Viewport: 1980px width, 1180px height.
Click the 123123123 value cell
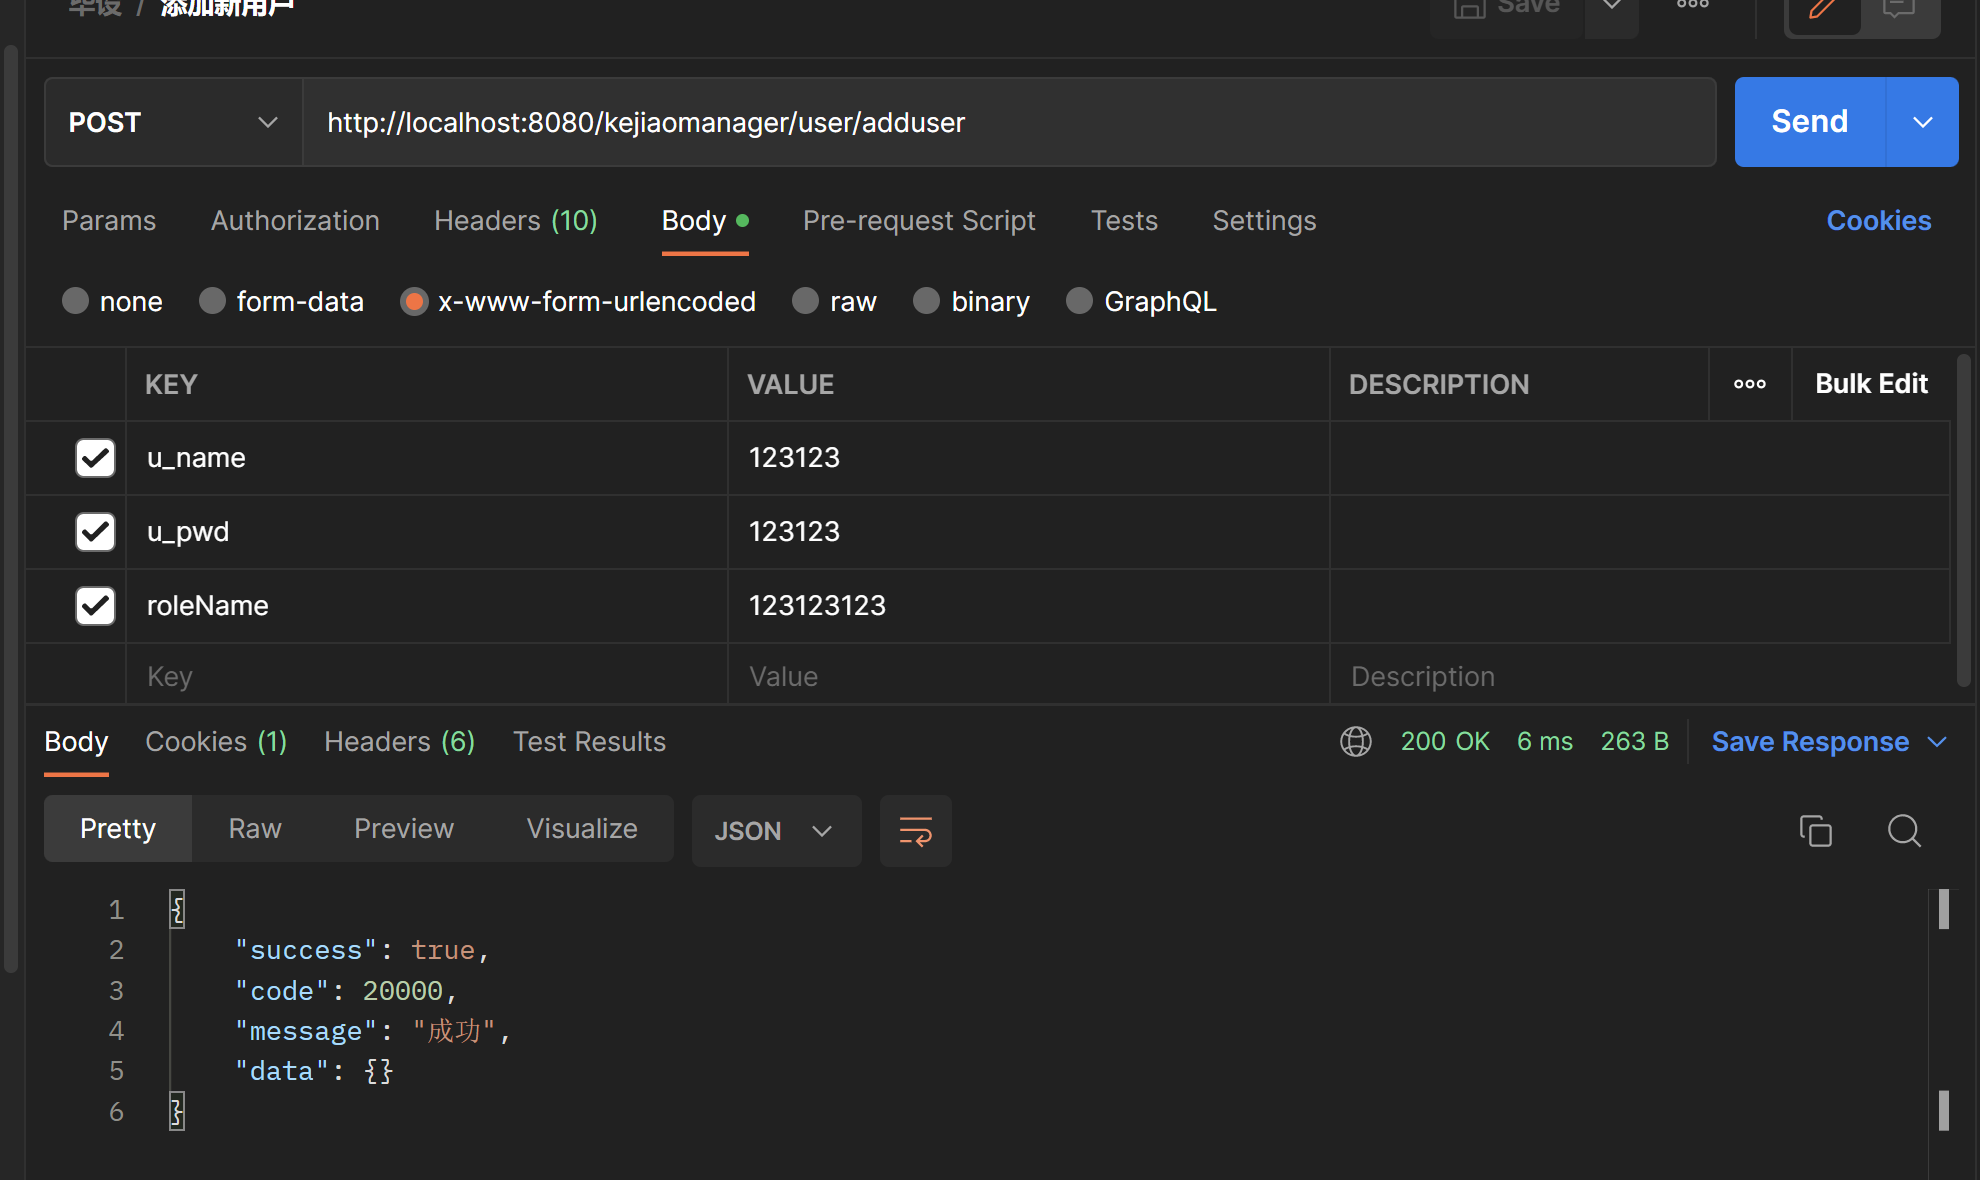[x=1029, y=606]
